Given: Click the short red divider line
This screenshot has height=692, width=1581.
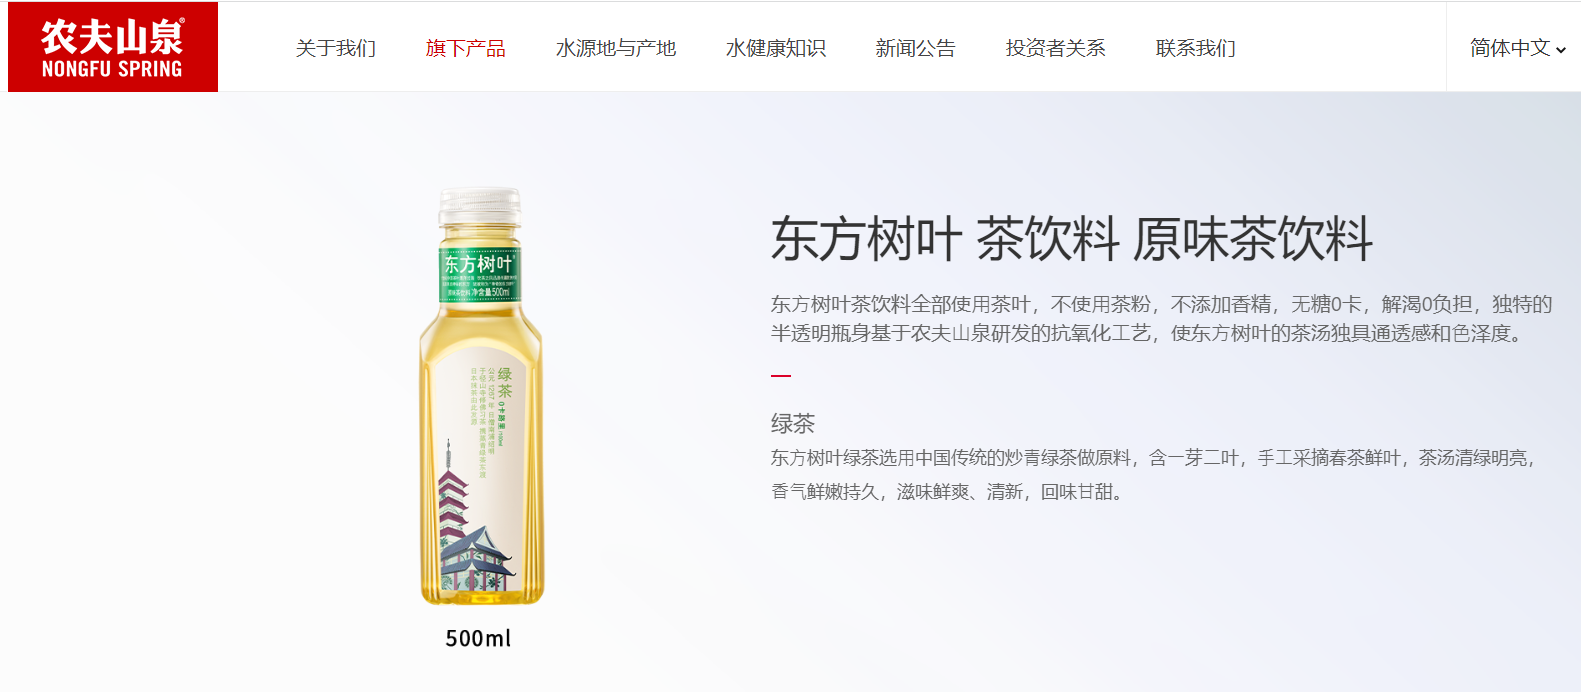Looking at the screenshot, I should point(781,376).
